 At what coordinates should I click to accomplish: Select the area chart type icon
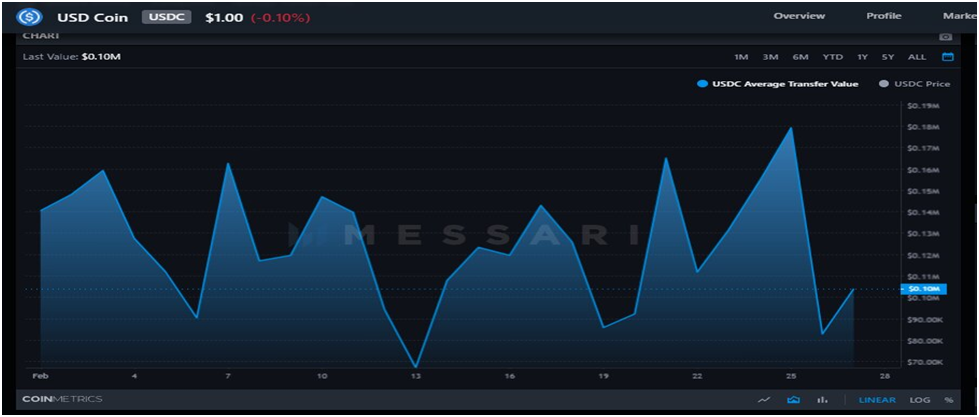tap(793, 400)
